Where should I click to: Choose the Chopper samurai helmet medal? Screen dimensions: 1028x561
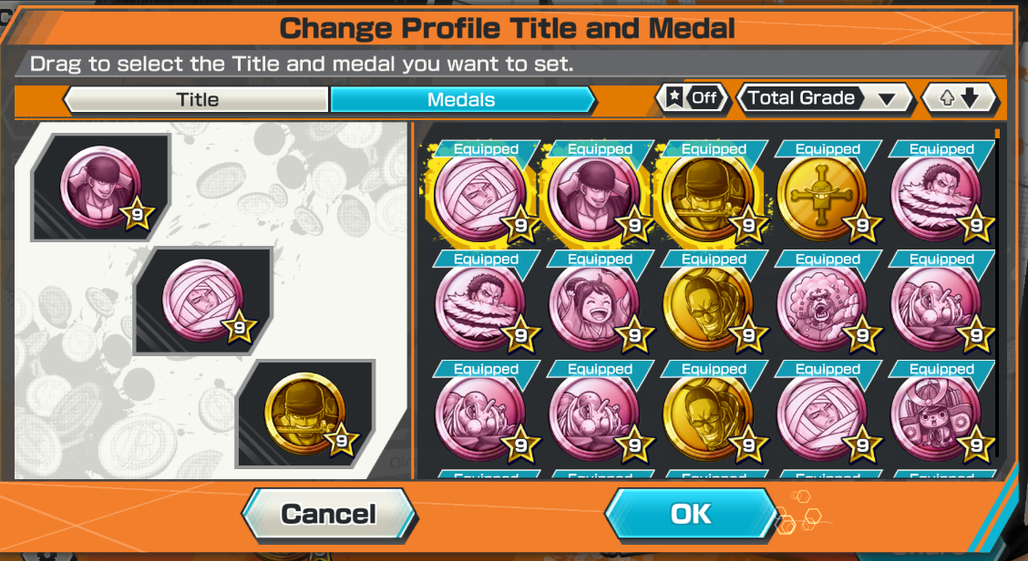(935, 417)
